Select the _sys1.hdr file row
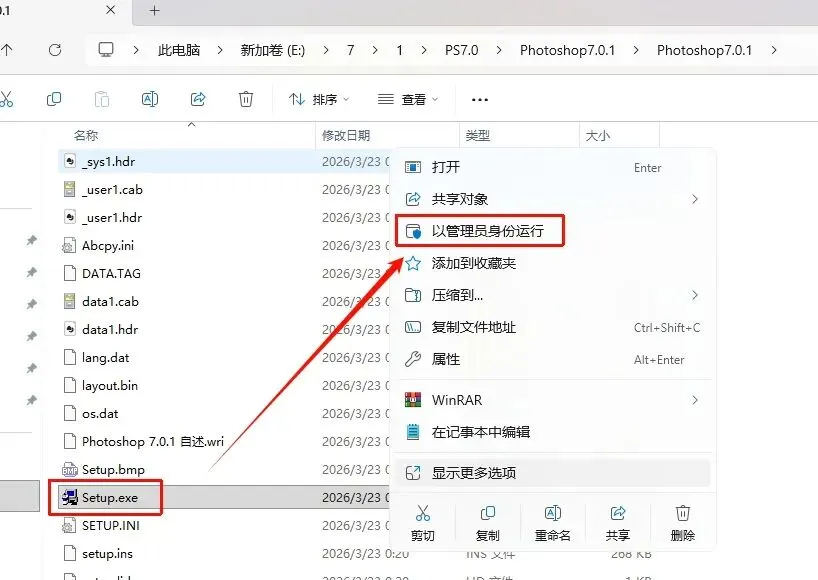 [224, 161]
